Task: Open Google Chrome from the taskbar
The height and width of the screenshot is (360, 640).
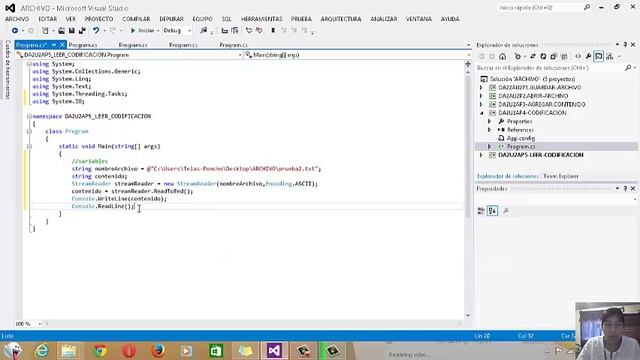Action: point(100,351)
